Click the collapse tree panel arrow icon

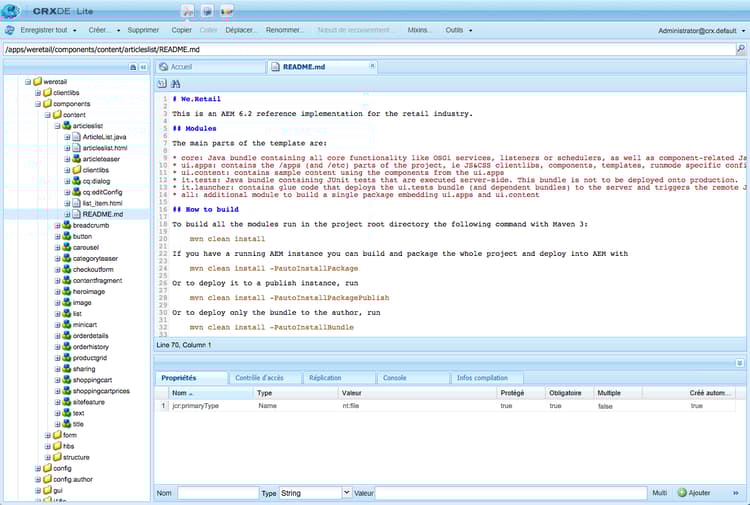(143, 67)
